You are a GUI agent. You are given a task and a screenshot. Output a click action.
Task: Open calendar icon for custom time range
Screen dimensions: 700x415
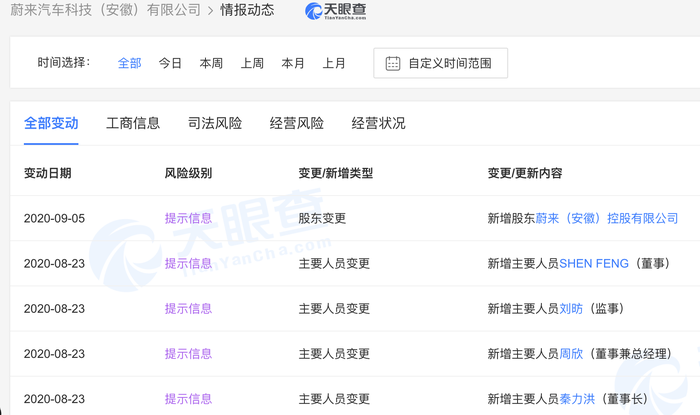pos(393,63)
